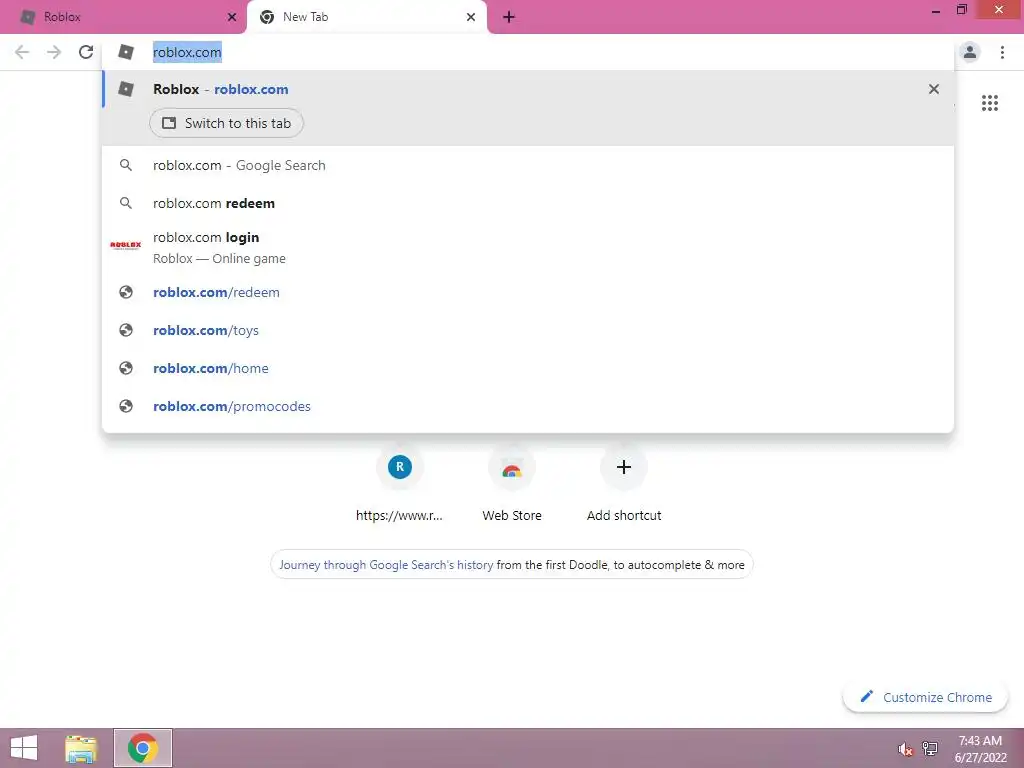Click the muted volume tray icon

(x=905, y=749)
